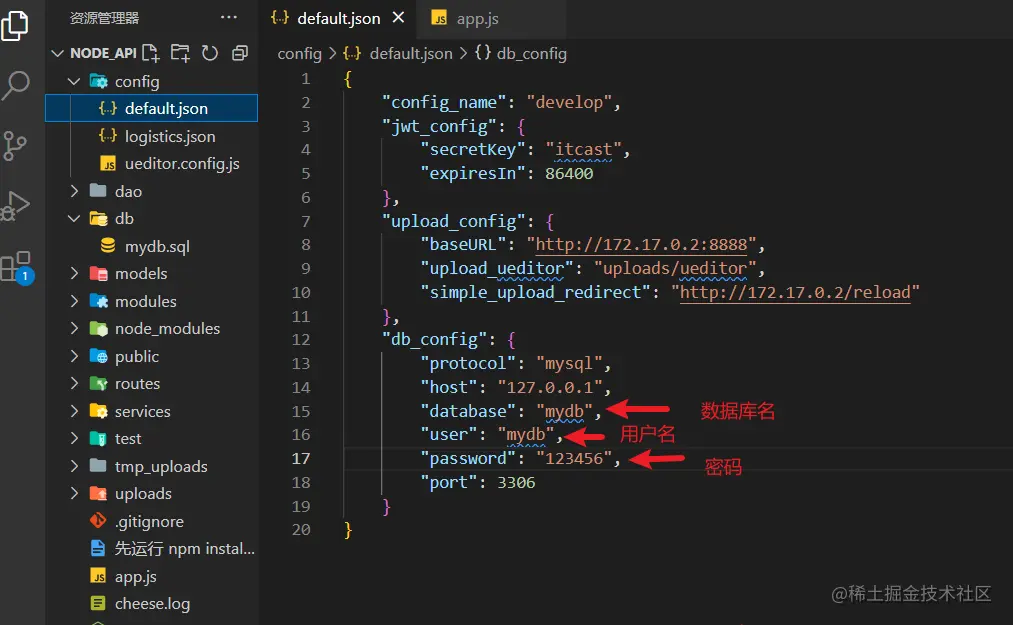Select the default.json editor tab
Viewport: 1013px width, 625px height.
click(338, 19)
